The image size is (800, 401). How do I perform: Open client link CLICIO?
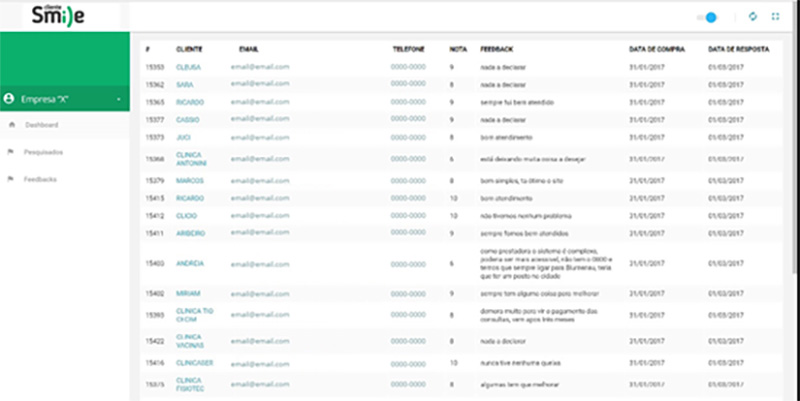pos(186,216)
